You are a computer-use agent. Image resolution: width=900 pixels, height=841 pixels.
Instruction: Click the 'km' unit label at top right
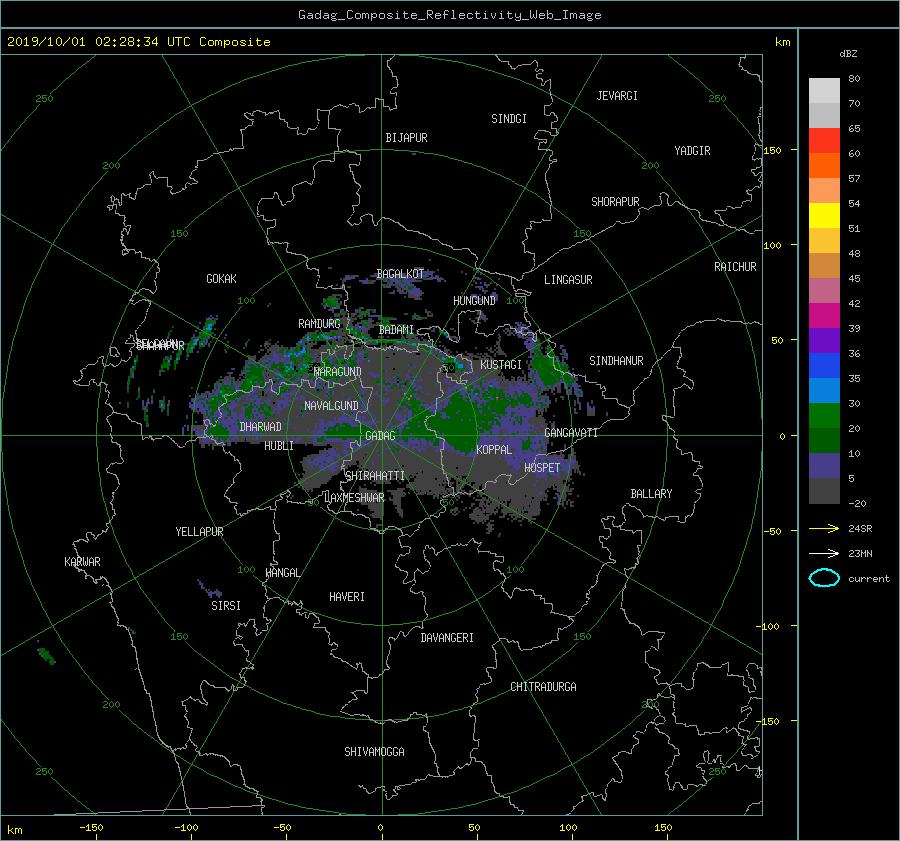coord(782,42)
